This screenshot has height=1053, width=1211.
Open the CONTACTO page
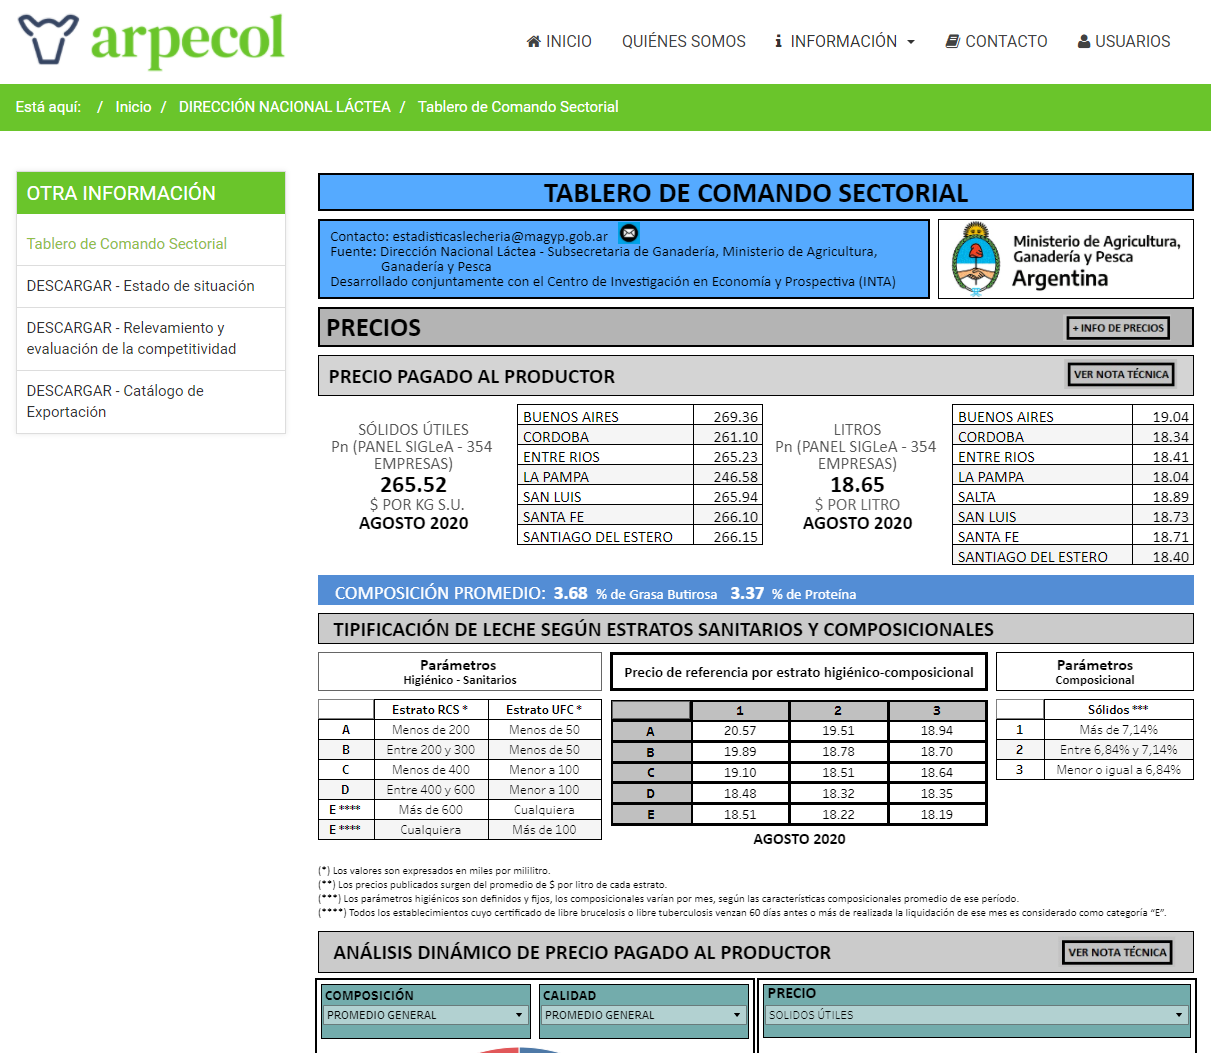coord(996,41)
